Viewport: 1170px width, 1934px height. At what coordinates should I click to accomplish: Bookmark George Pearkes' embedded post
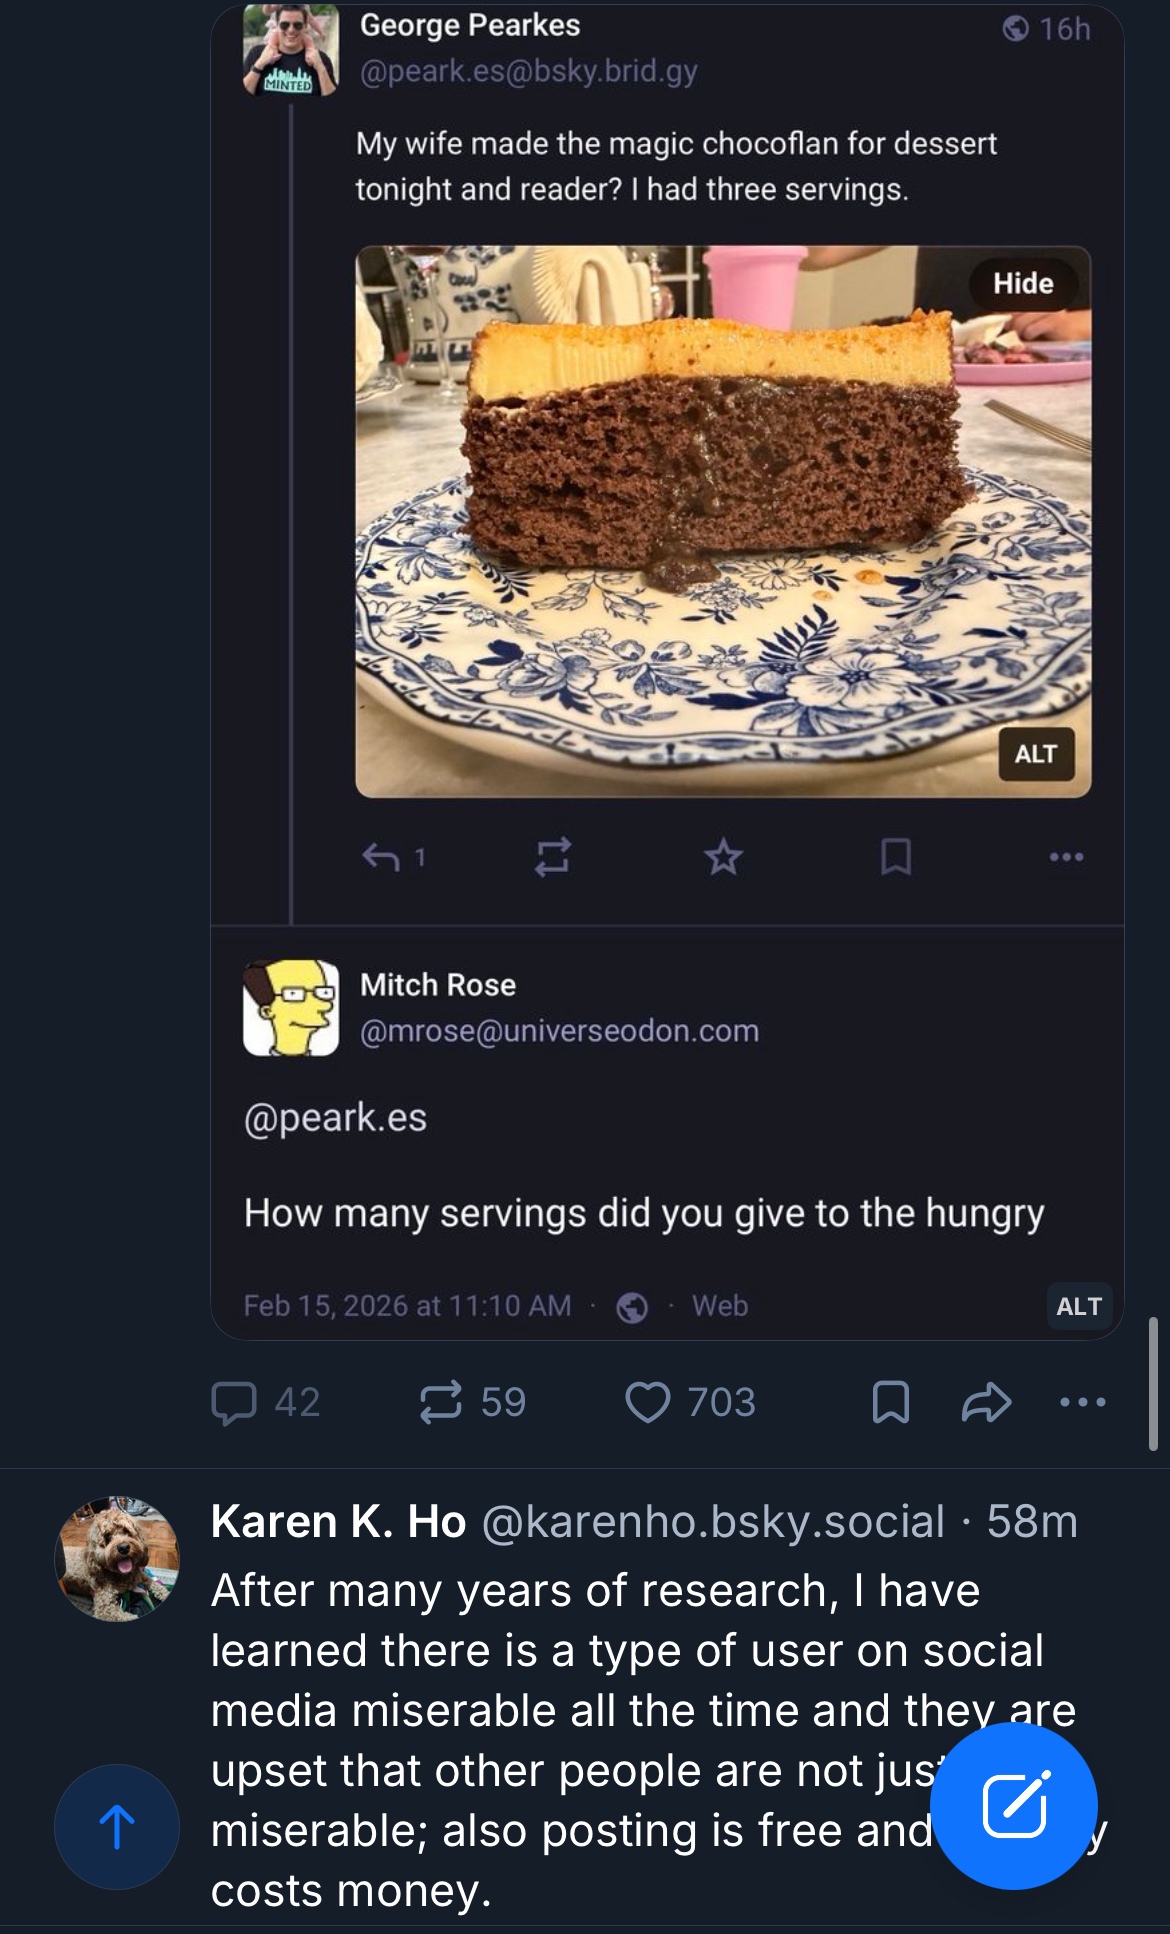coord(895,856)
